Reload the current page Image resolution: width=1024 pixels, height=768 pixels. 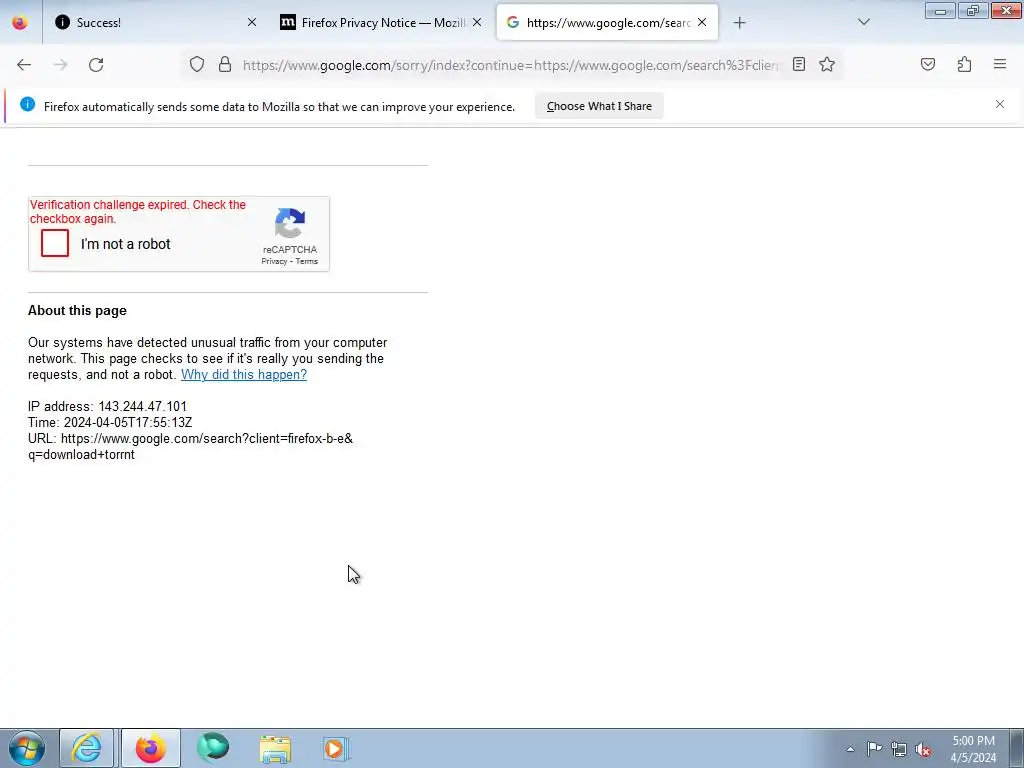96,65
